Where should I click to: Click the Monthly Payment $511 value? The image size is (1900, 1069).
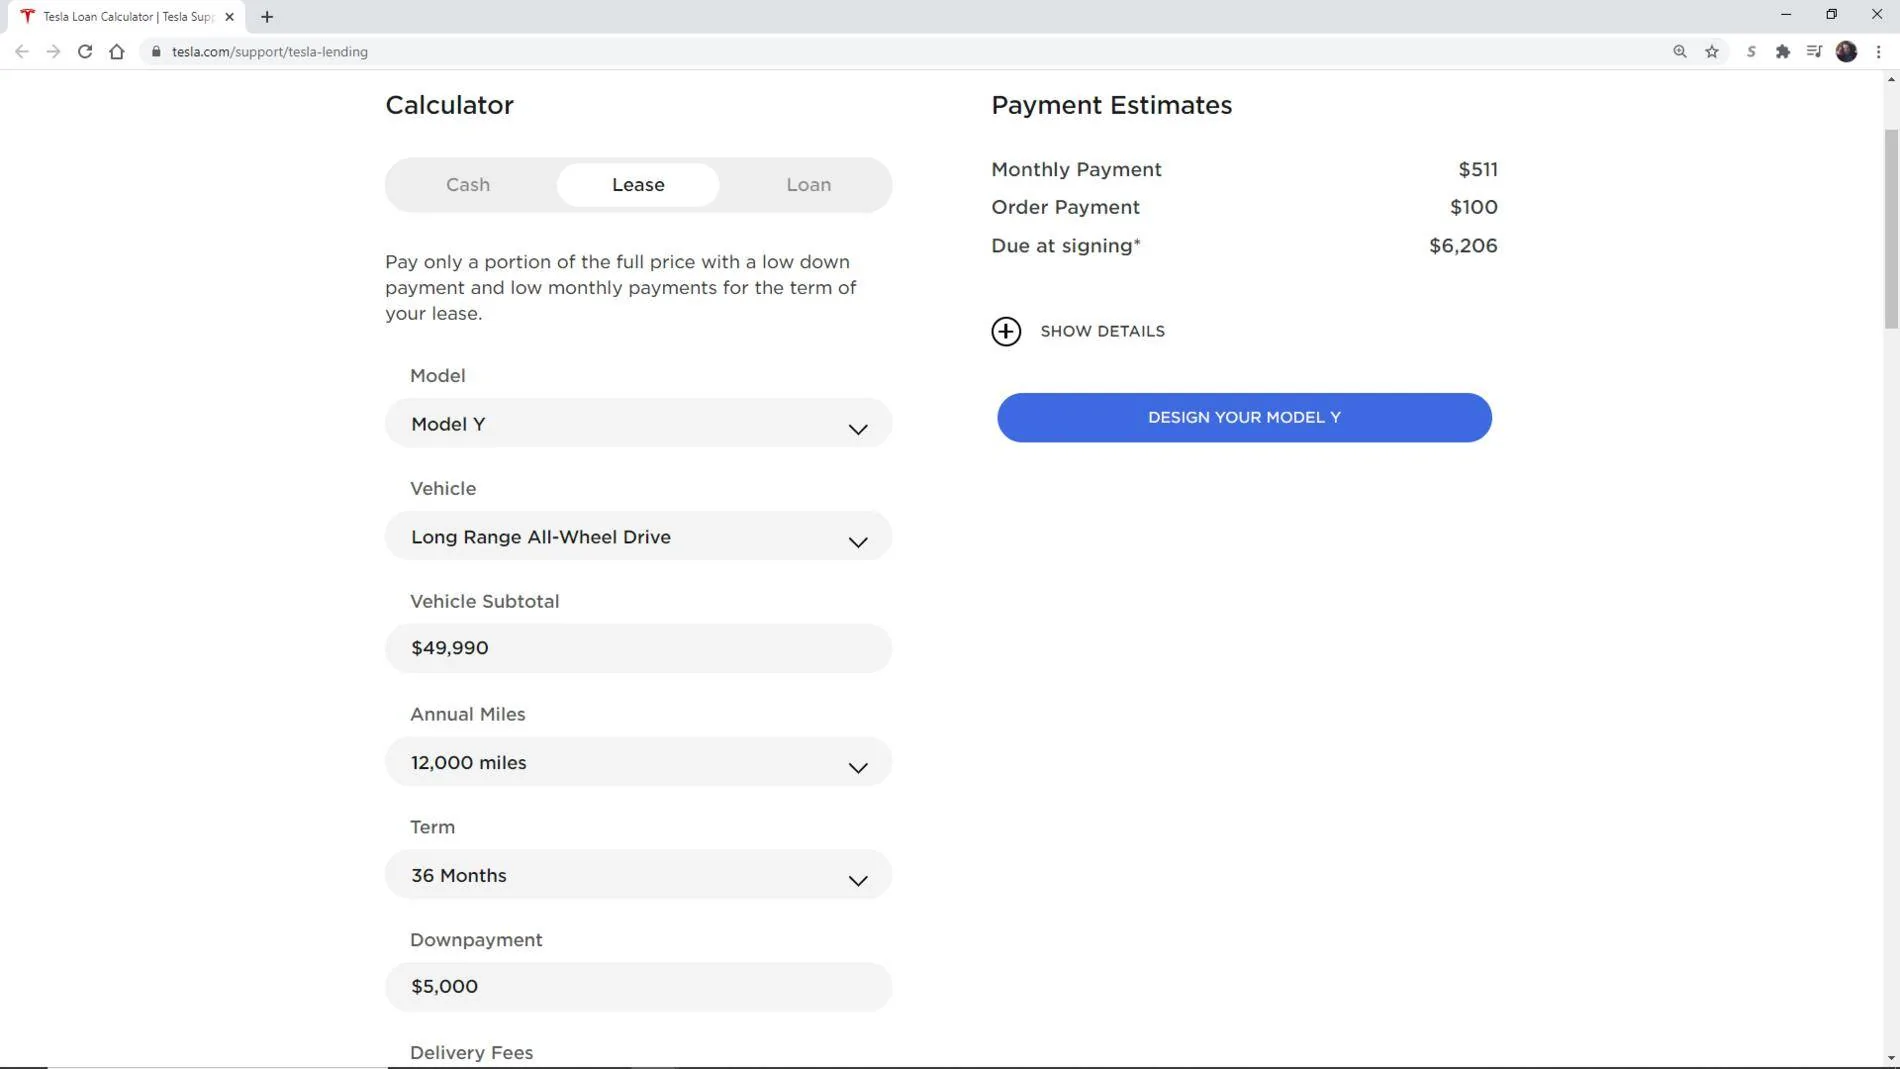(x=1478, y=170)
